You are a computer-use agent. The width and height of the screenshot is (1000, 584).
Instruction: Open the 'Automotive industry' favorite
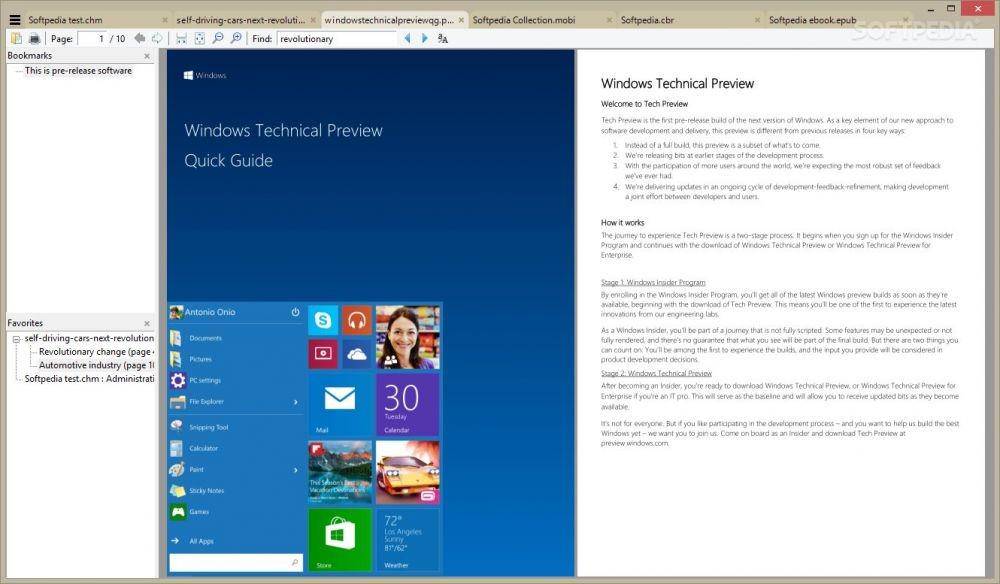[x=96, y=365]
